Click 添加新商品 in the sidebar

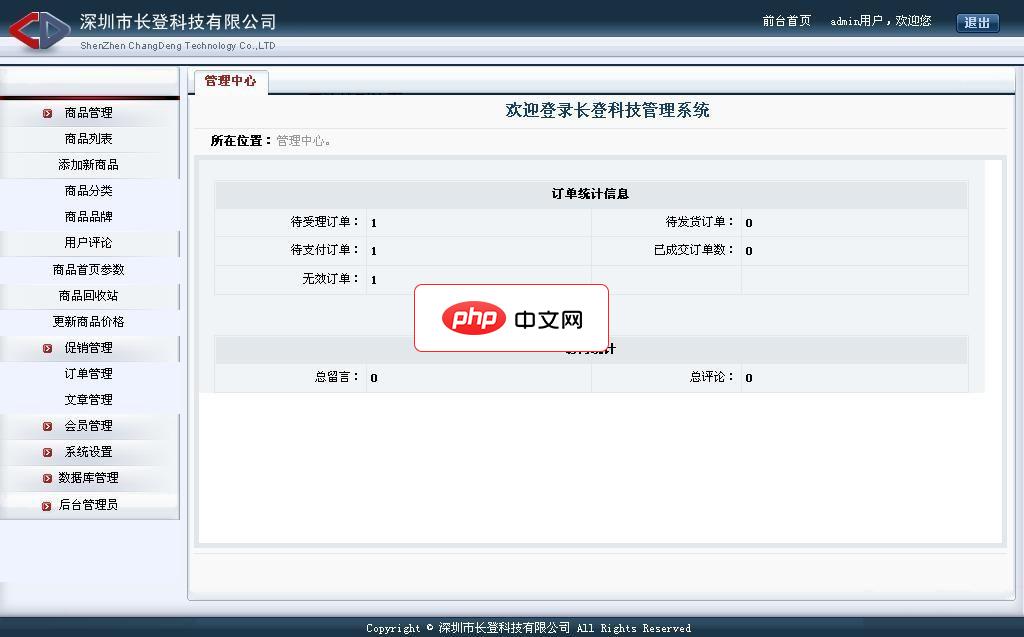[90, 164]
